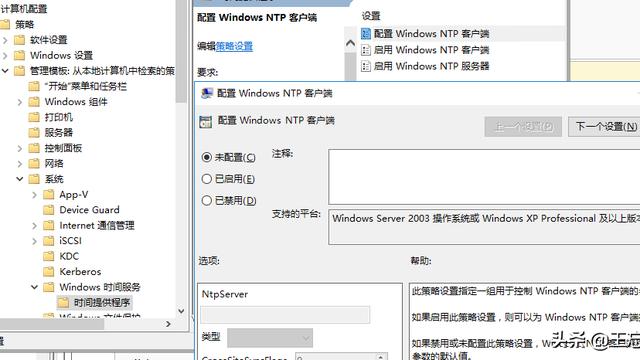Image resolution: width=640 pixels, height=360 pixels.
Task: Click the Windows 组件 folder icon
Action: [x=34, y=102]
